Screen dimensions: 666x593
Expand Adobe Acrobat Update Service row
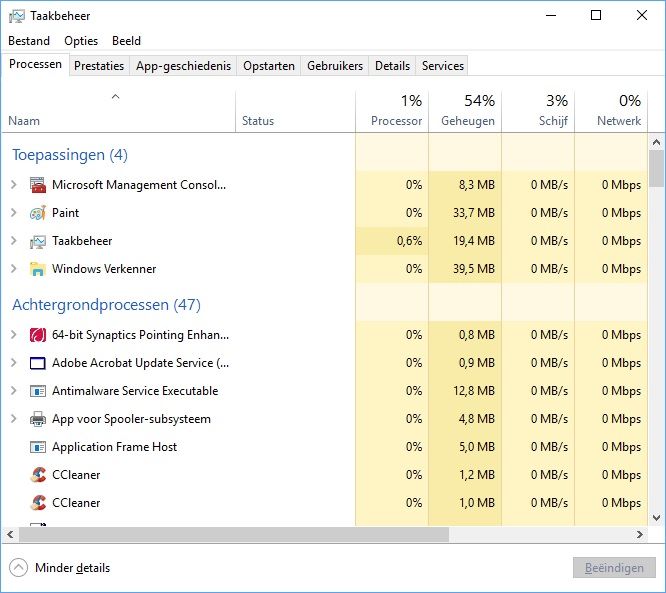click(x=14, y=363)
